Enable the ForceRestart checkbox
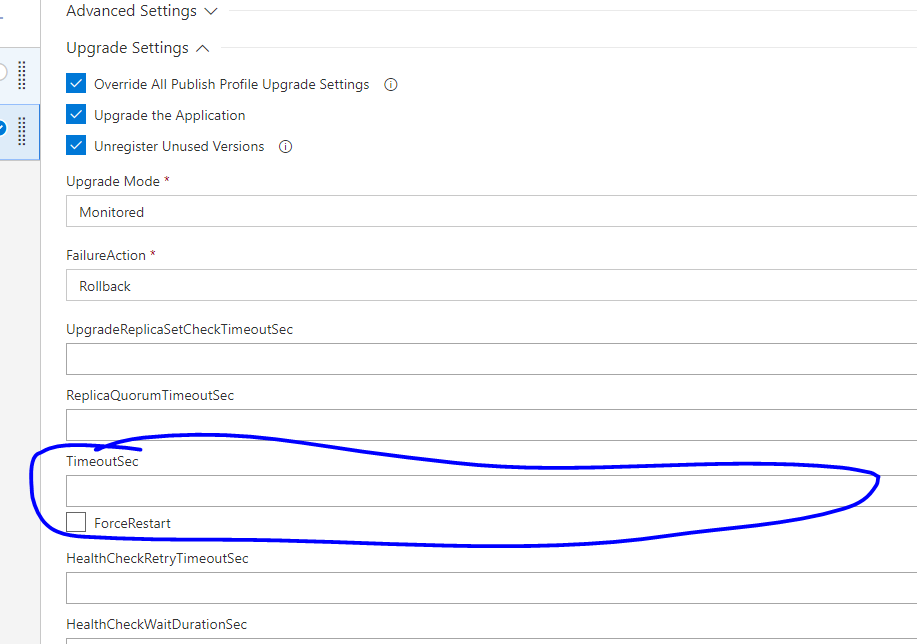The width and height of the screenshot is (917, 644). [x=75, y=522]
